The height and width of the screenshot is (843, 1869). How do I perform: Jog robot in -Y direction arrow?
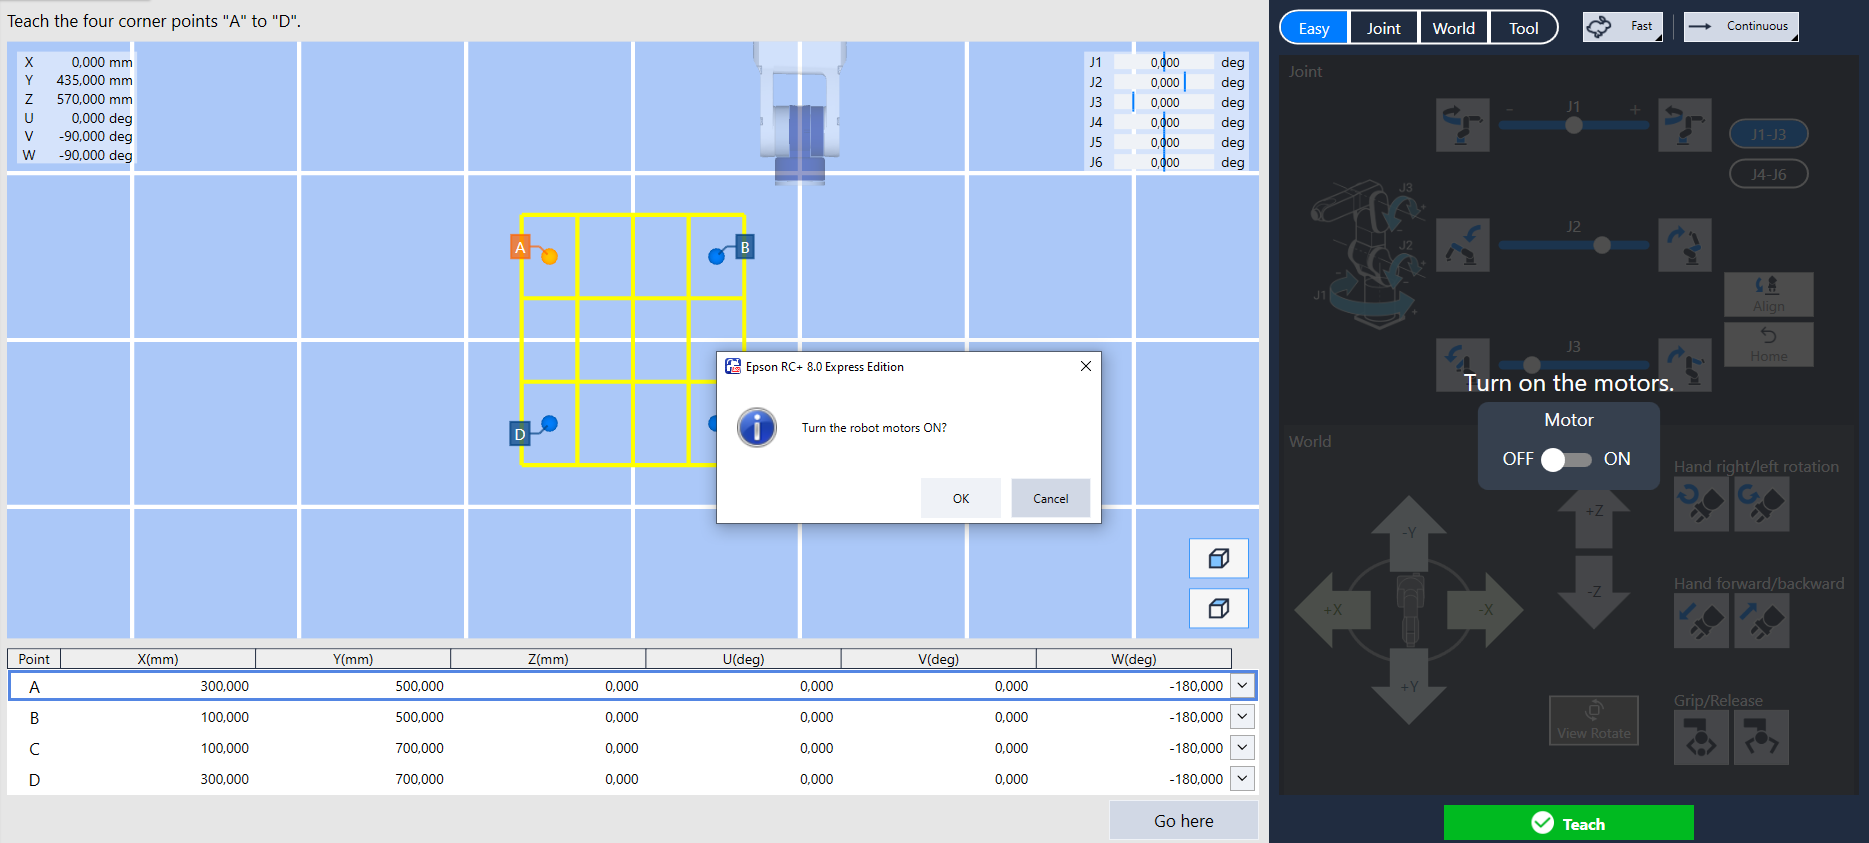[1409, 533]
